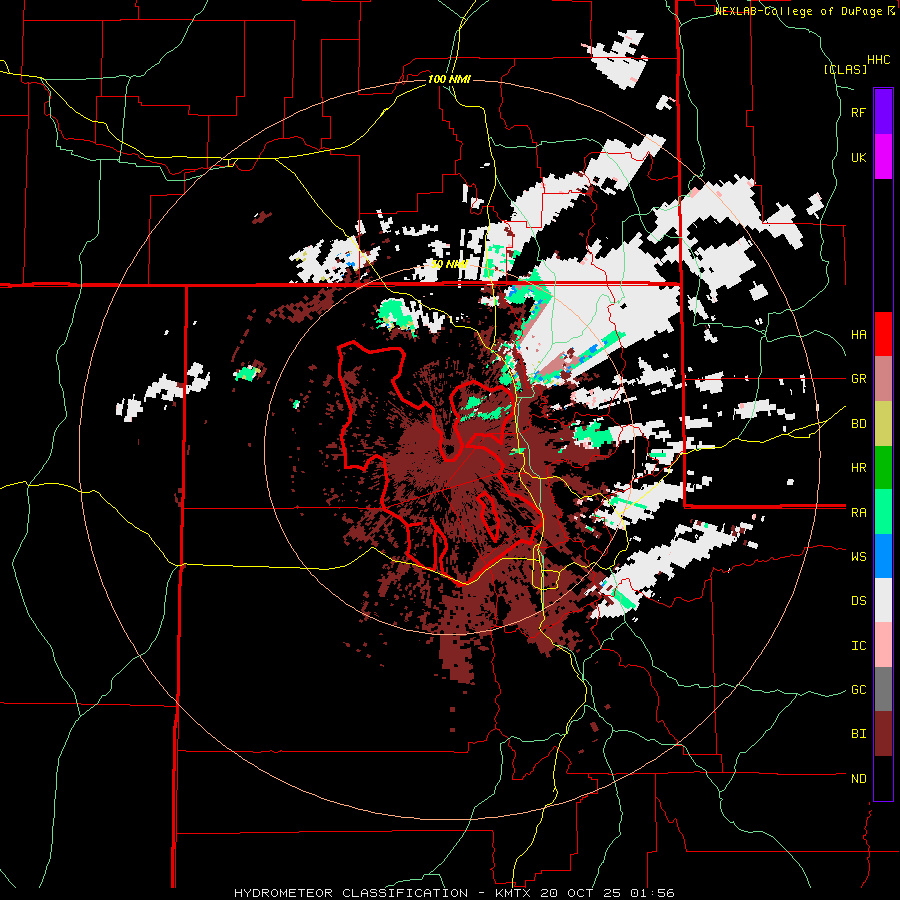Select the GR legend label
900x900 pixels.
[x=858, y=379]
